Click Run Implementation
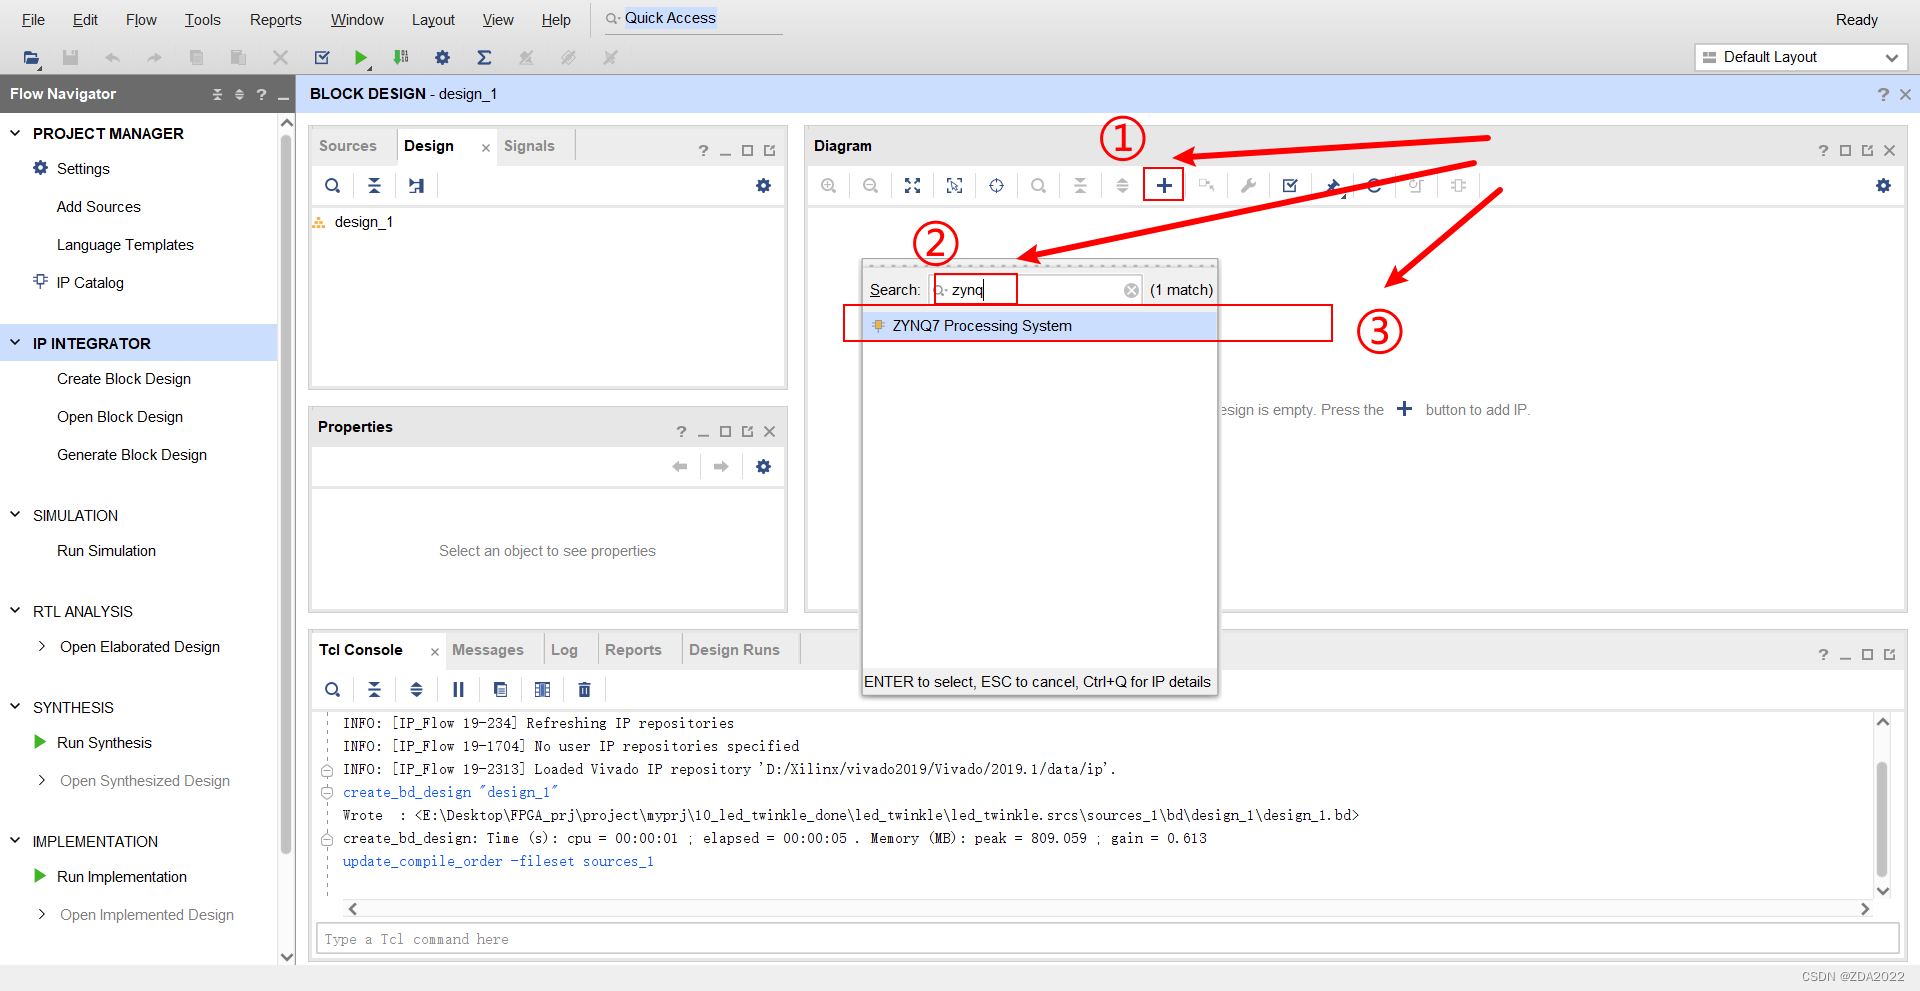The width and height of the screenshot is (1920, 991). coord(122,877)
